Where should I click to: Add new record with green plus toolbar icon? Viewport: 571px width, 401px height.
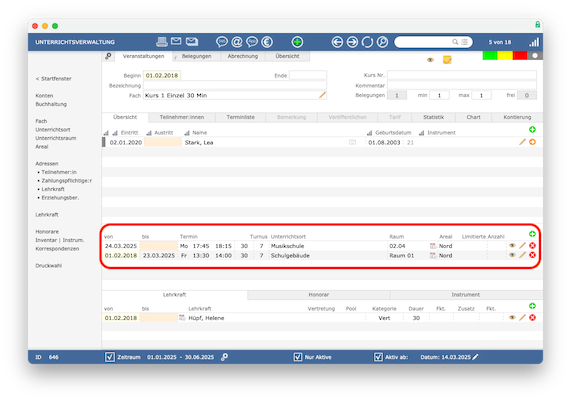[297, 42]
